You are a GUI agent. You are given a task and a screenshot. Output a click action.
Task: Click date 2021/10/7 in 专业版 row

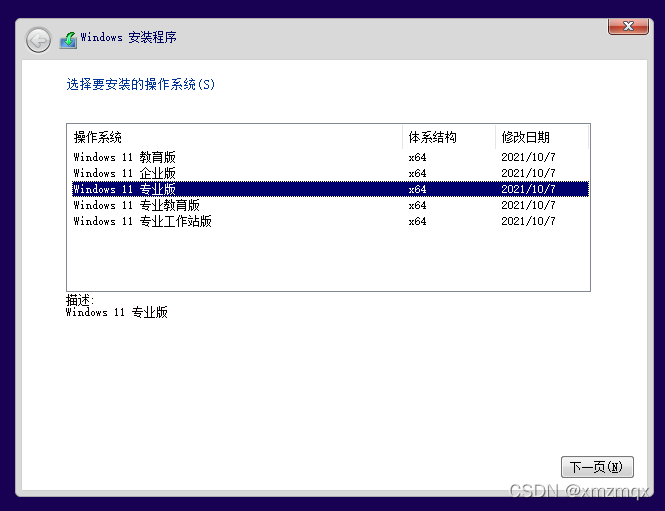pos(528,189)
